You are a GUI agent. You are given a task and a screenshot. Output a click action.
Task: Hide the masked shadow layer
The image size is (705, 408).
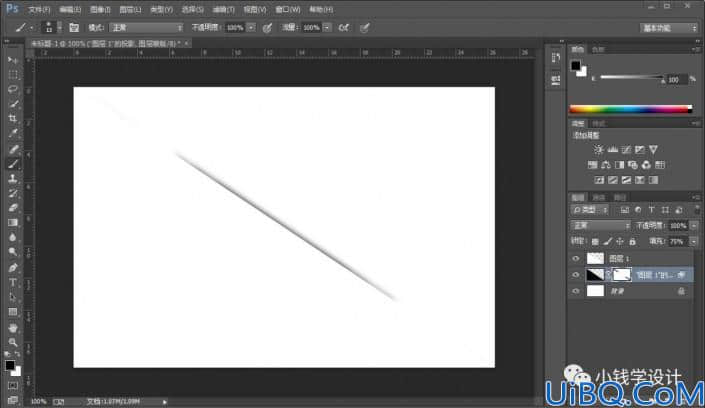pyautogui.click(x=576, y=275)
